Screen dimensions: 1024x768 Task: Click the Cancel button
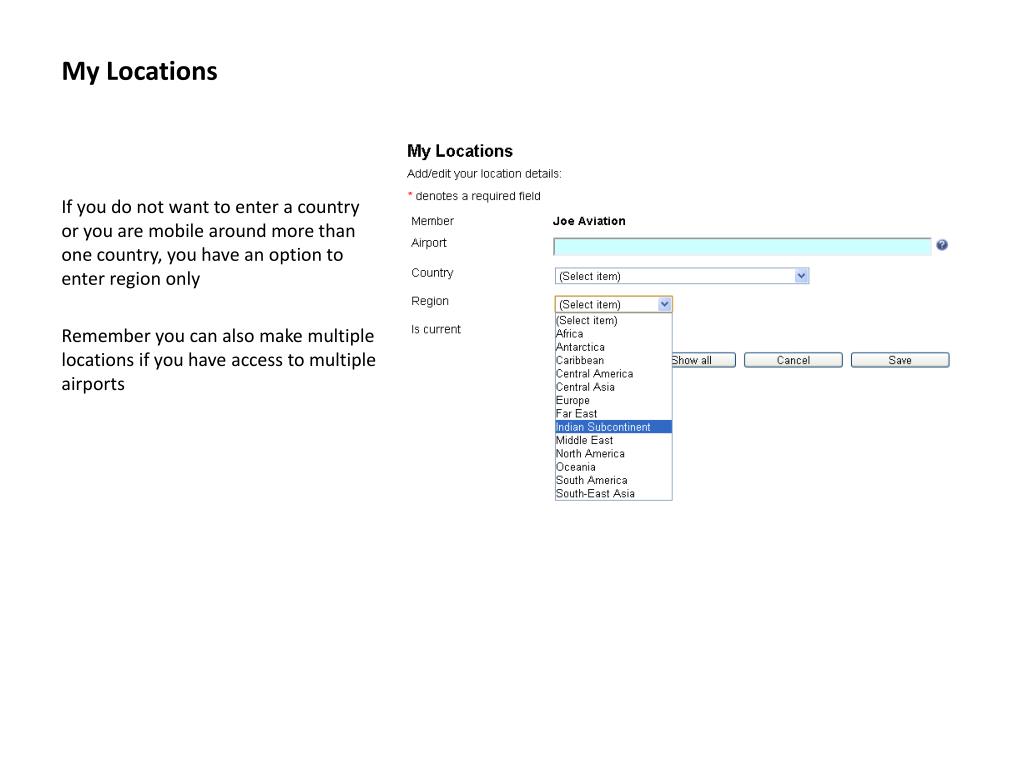(x=793, y=360)
